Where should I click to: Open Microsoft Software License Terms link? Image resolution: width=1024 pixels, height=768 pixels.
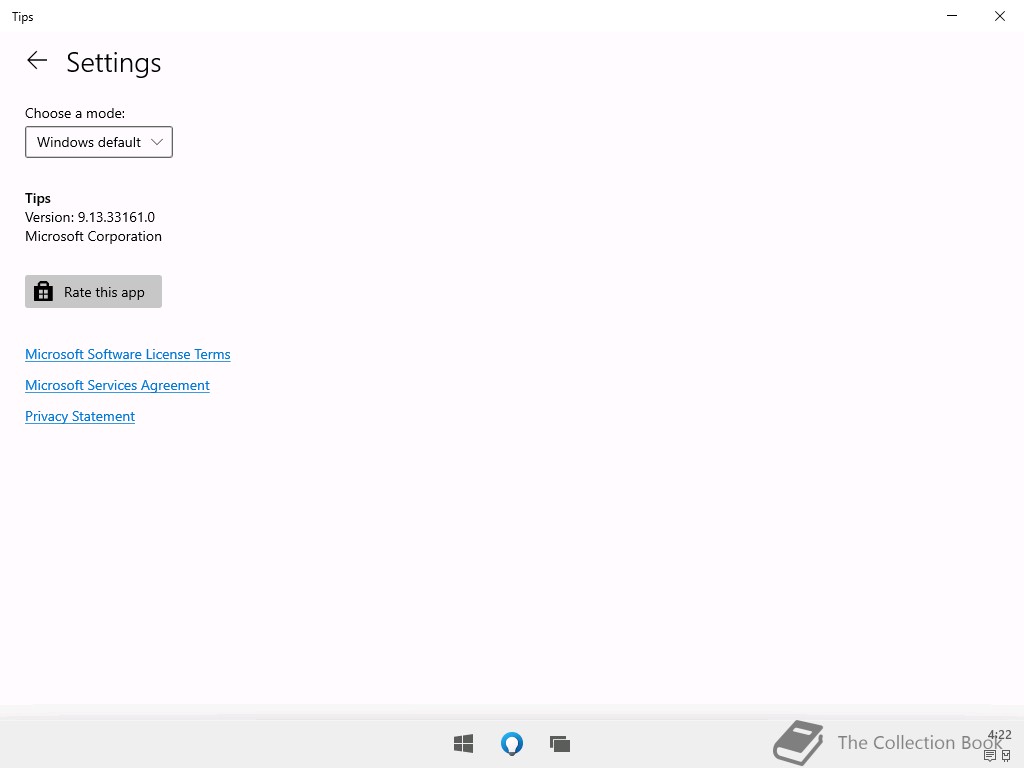pos(127,354)
